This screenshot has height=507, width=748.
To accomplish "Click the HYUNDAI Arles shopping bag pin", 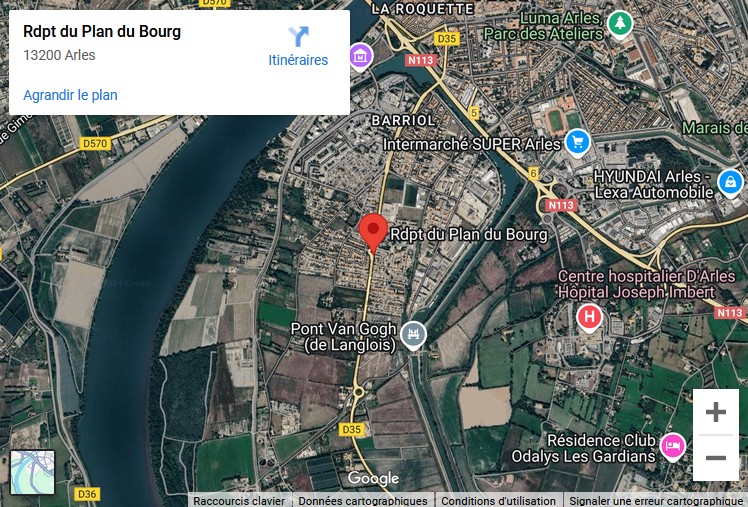I will tap(730, 182).
